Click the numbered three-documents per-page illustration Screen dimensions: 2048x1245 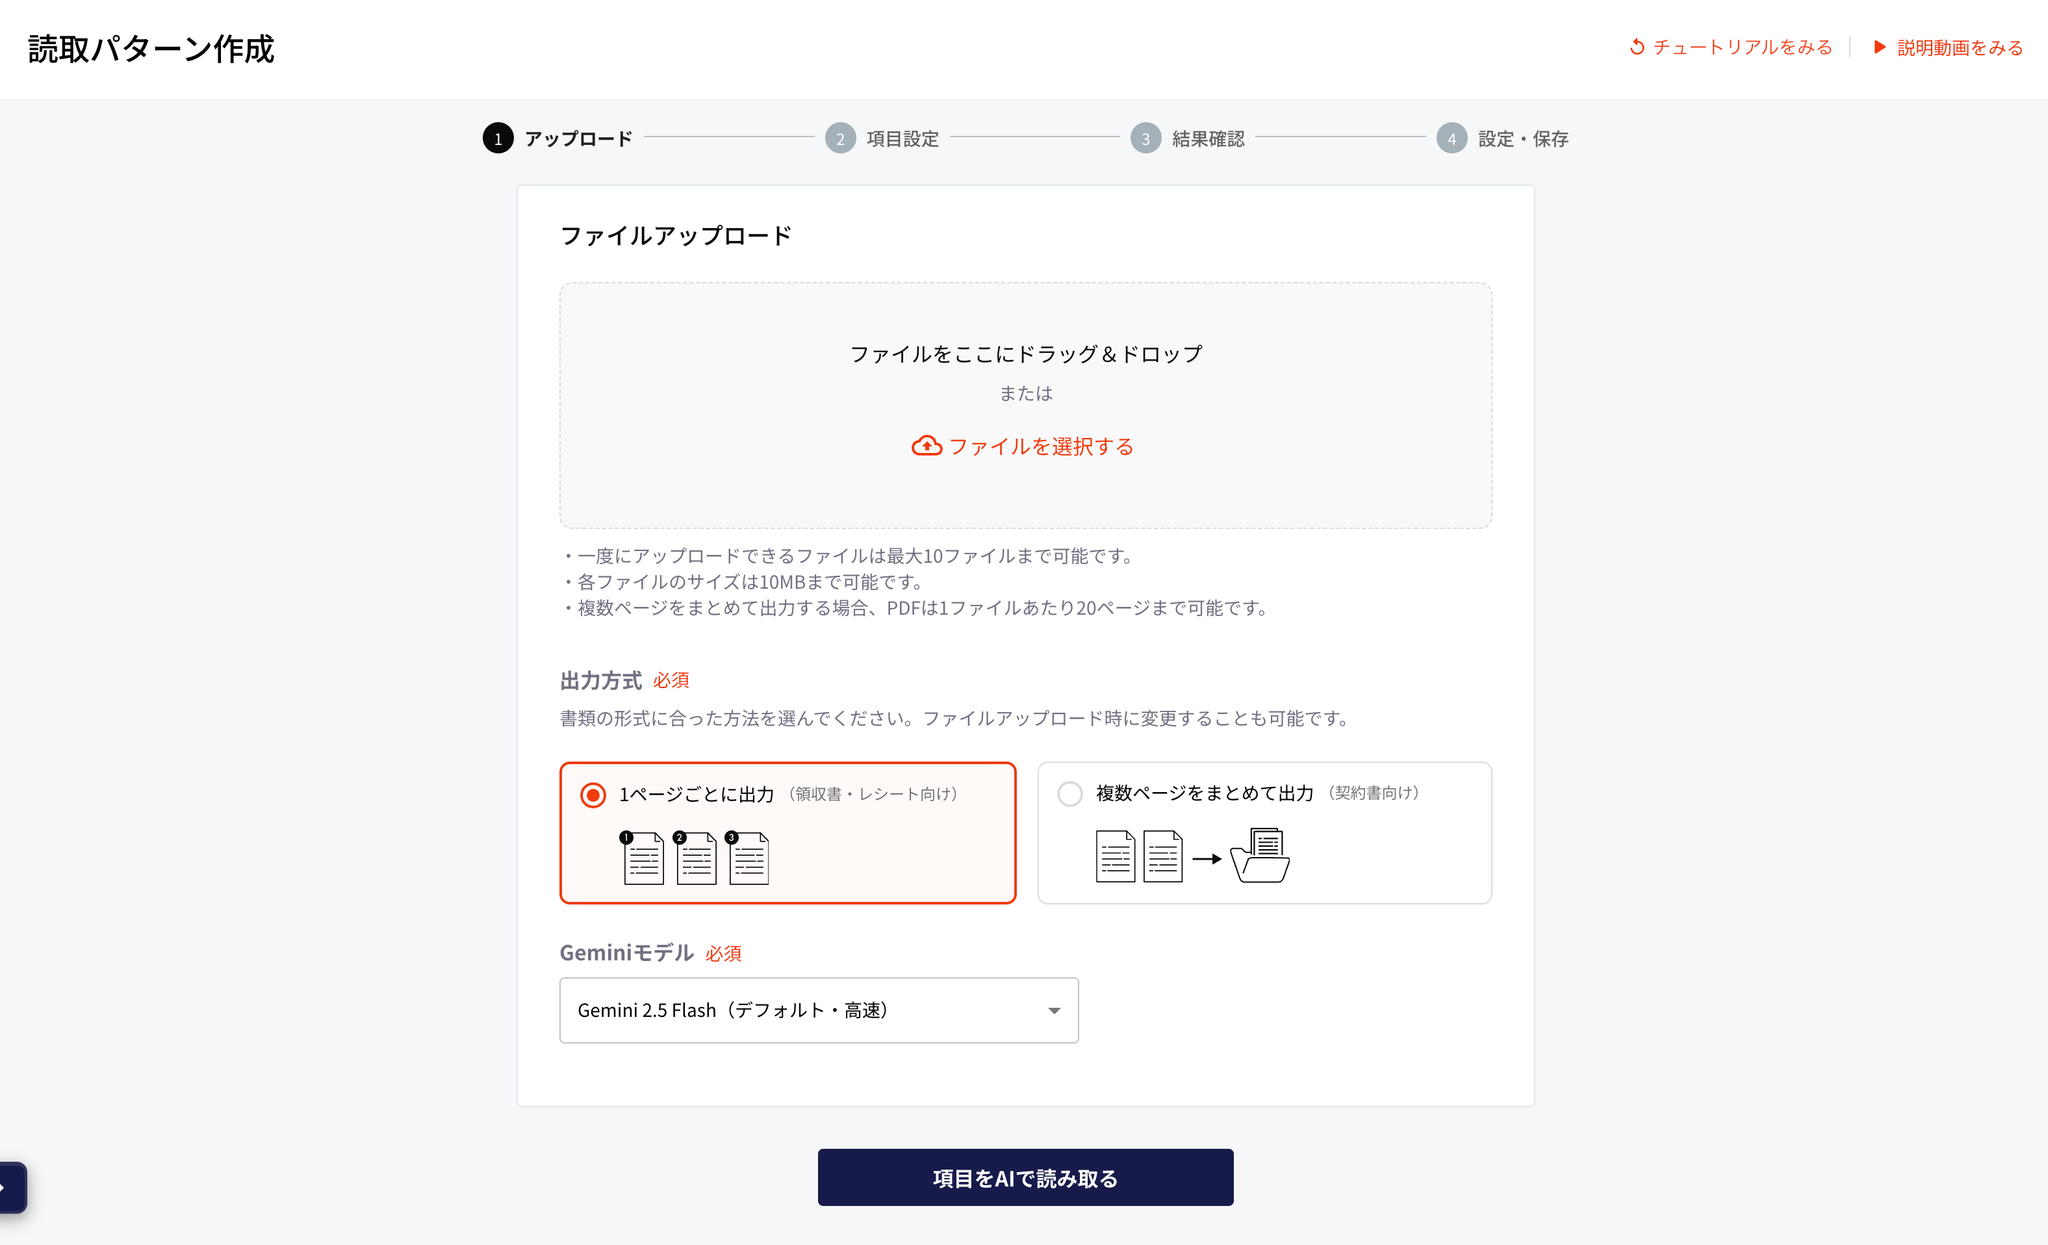(x=695, y=858)
